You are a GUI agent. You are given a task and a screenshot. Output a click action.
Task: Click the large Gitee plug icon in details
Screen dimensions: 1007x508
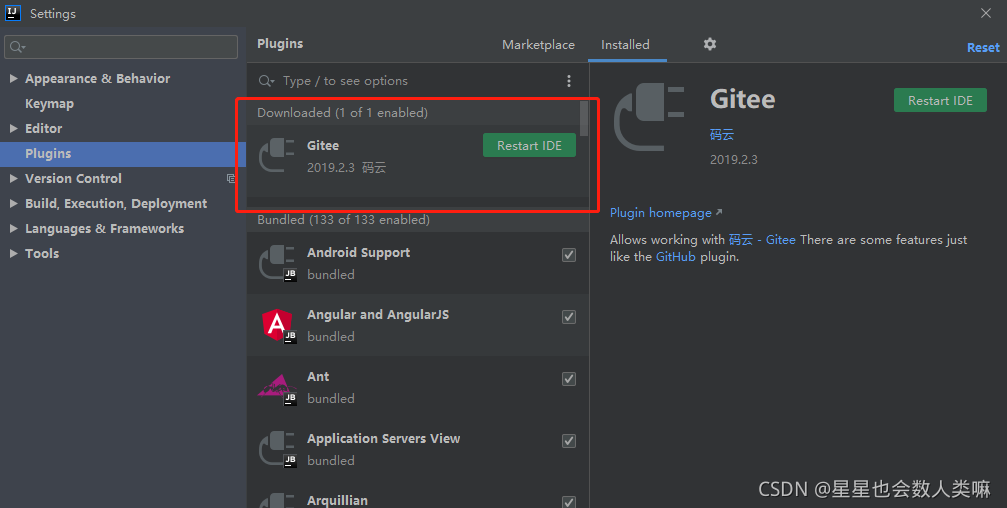coord(649,118)
